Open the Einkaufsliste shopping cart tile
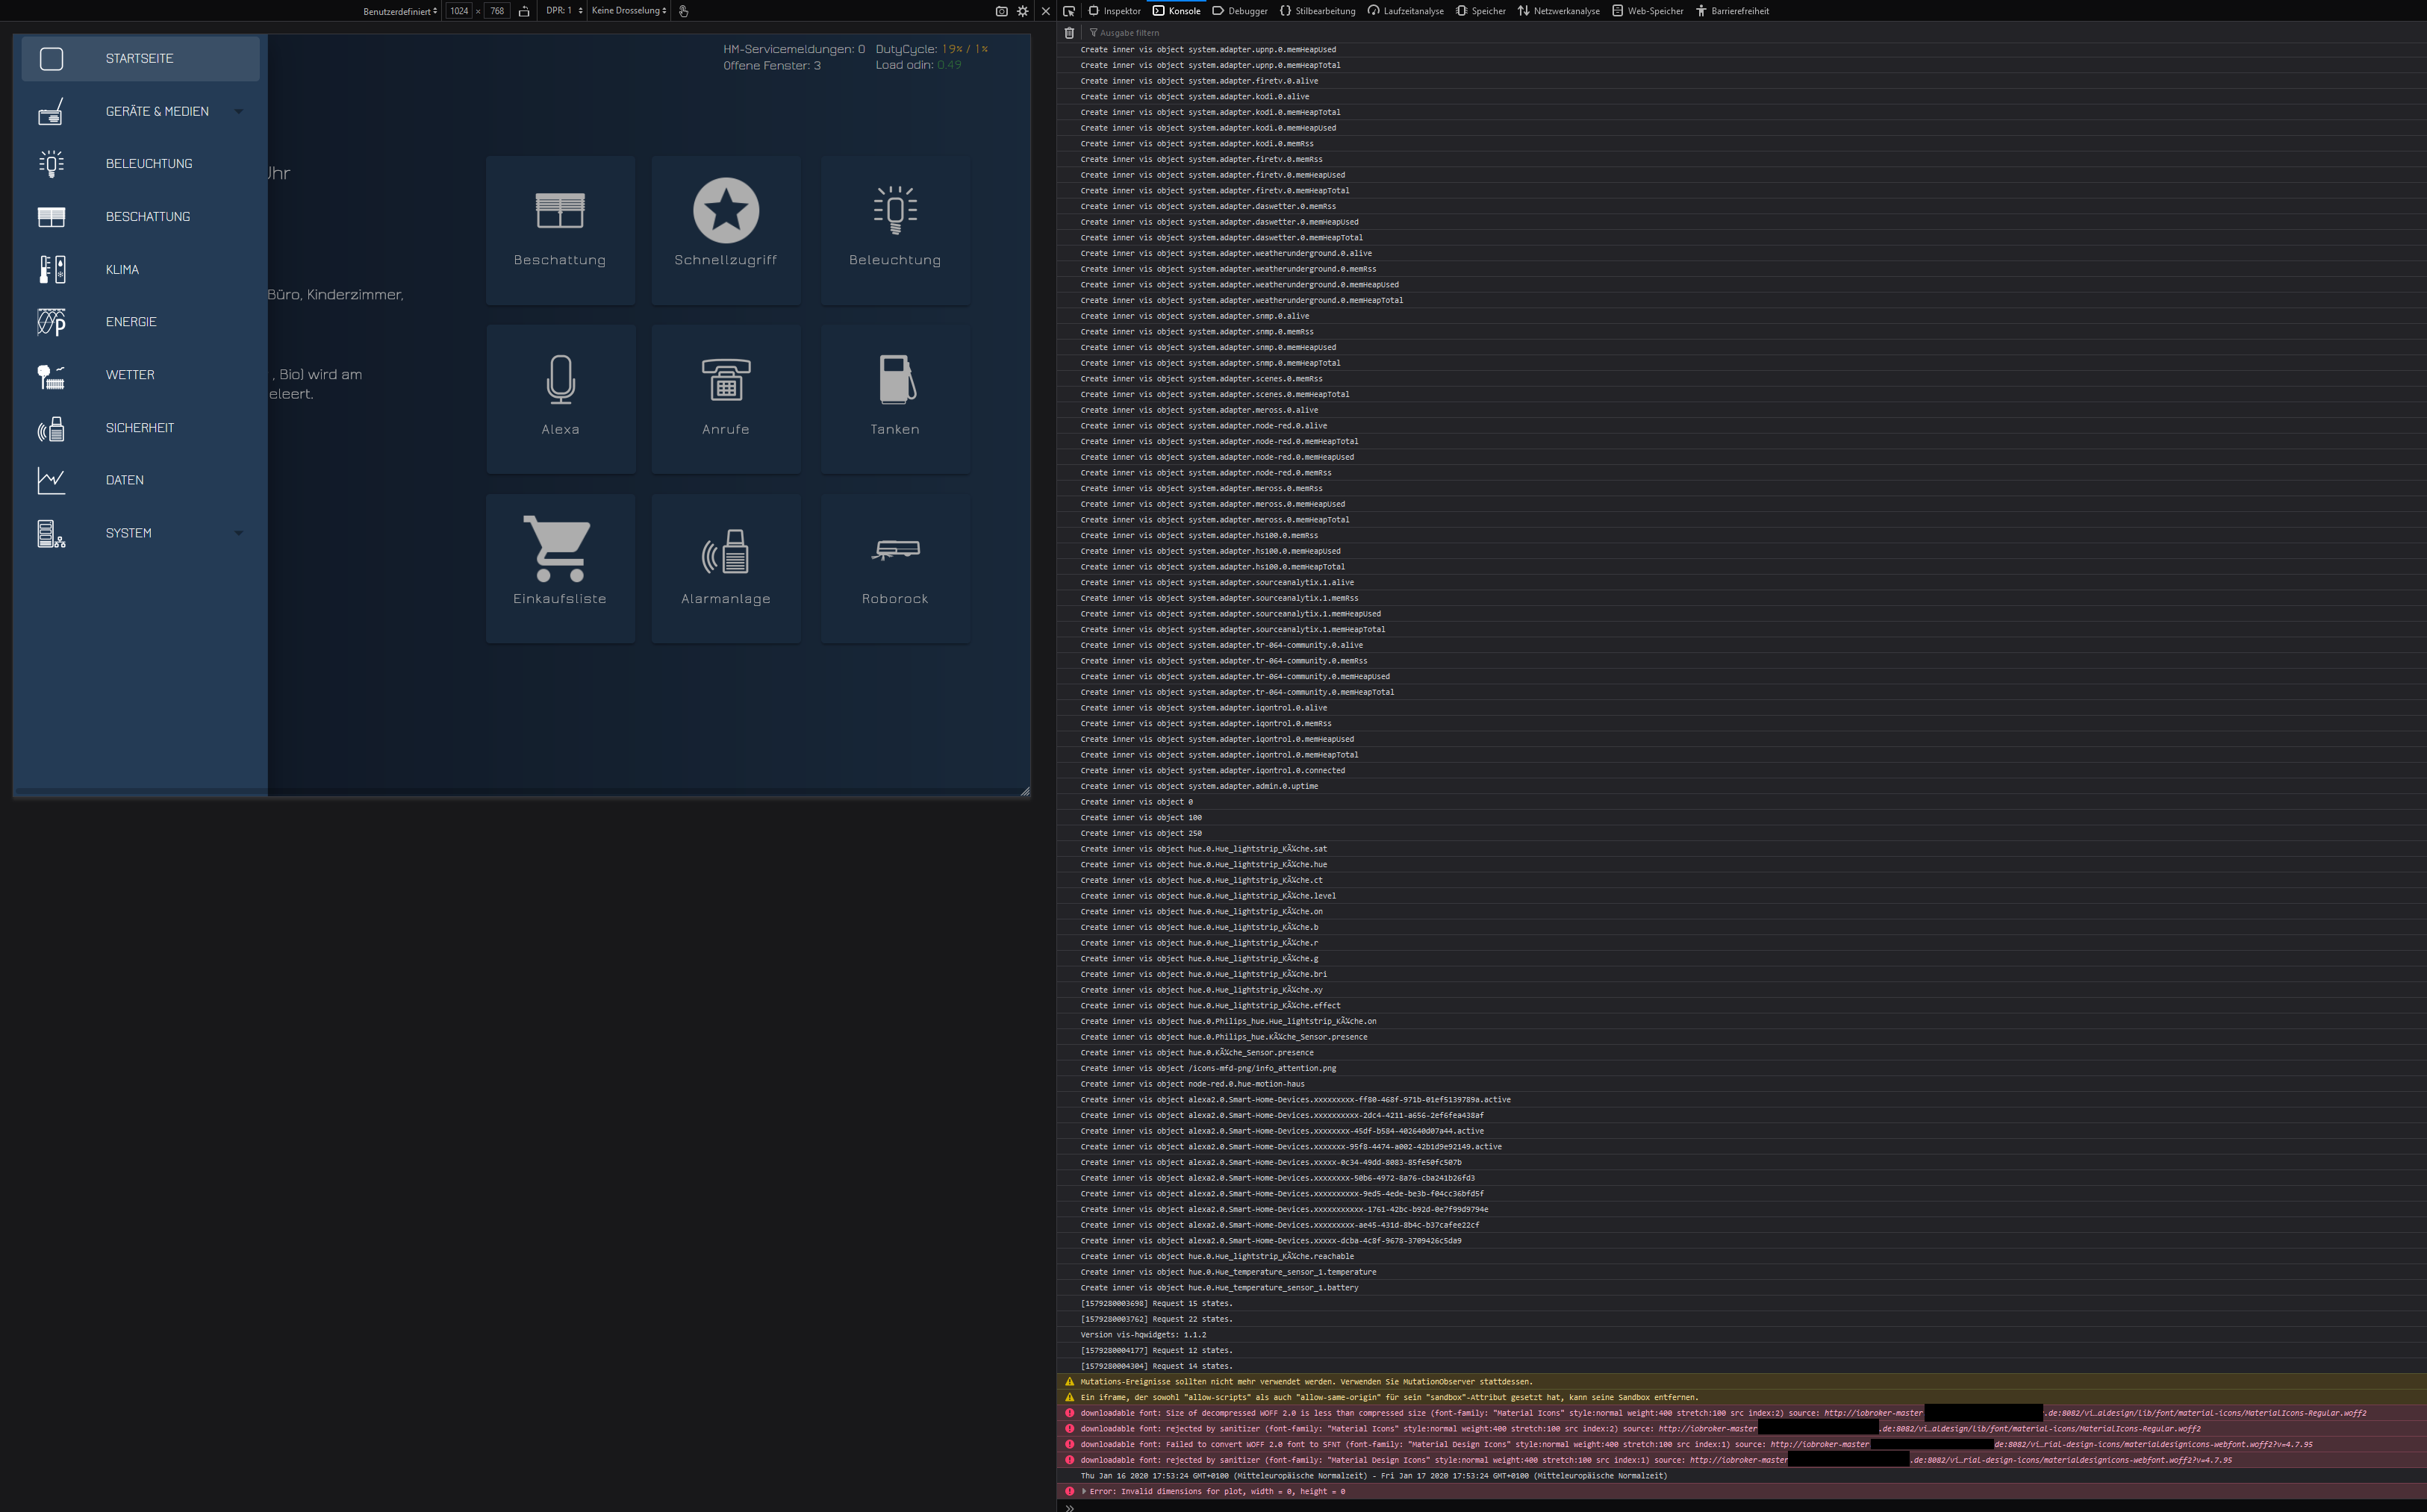 [560, 567]
